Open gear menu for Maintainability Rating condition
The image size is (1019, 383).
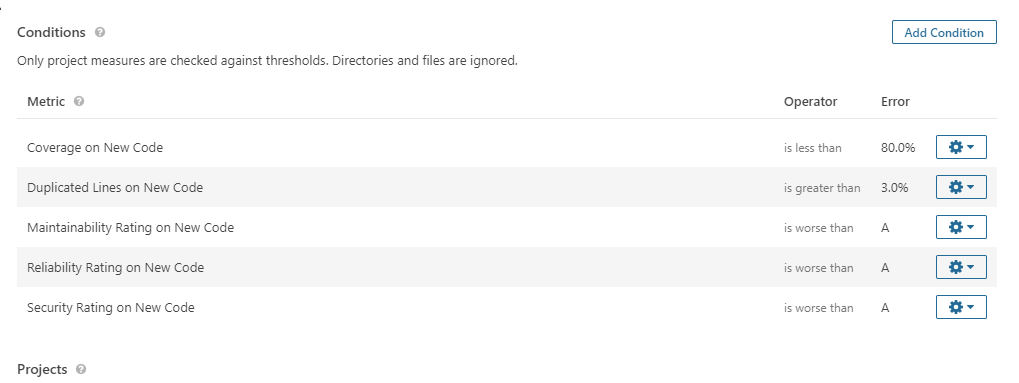point(961,228)
